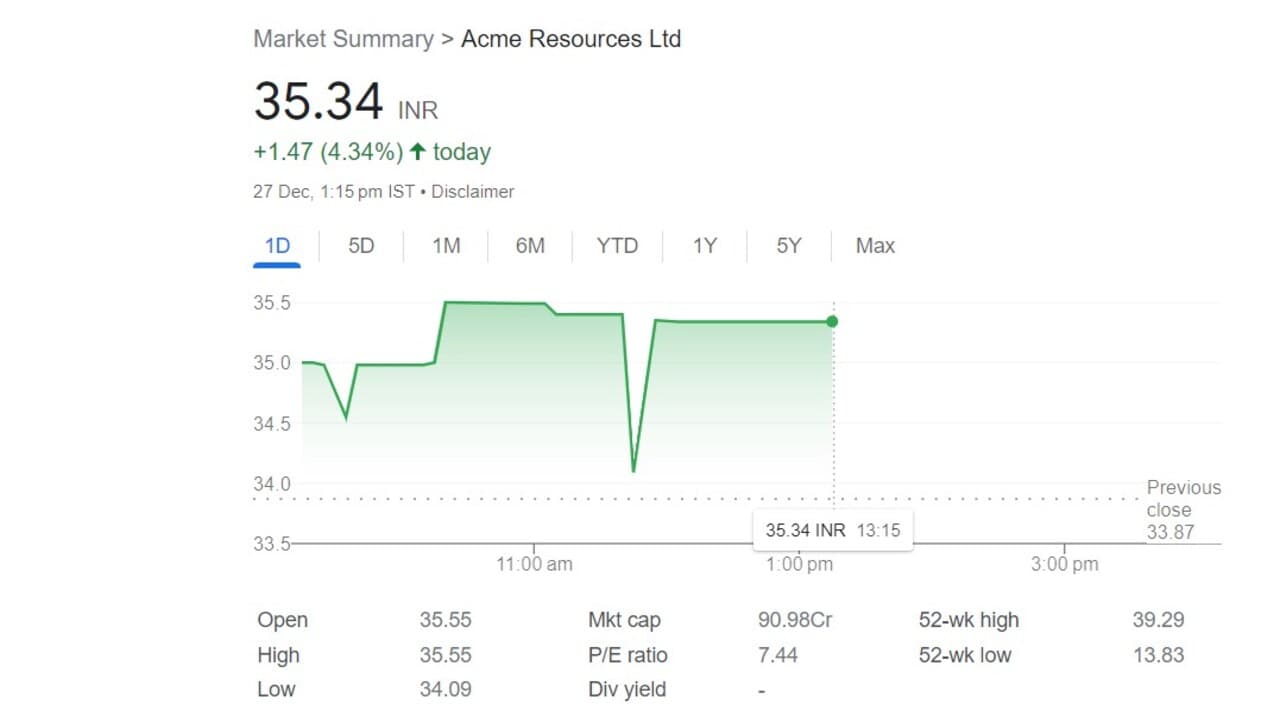Switch to the 5D chart tab
1280x720 pixels.
point(361,246)
